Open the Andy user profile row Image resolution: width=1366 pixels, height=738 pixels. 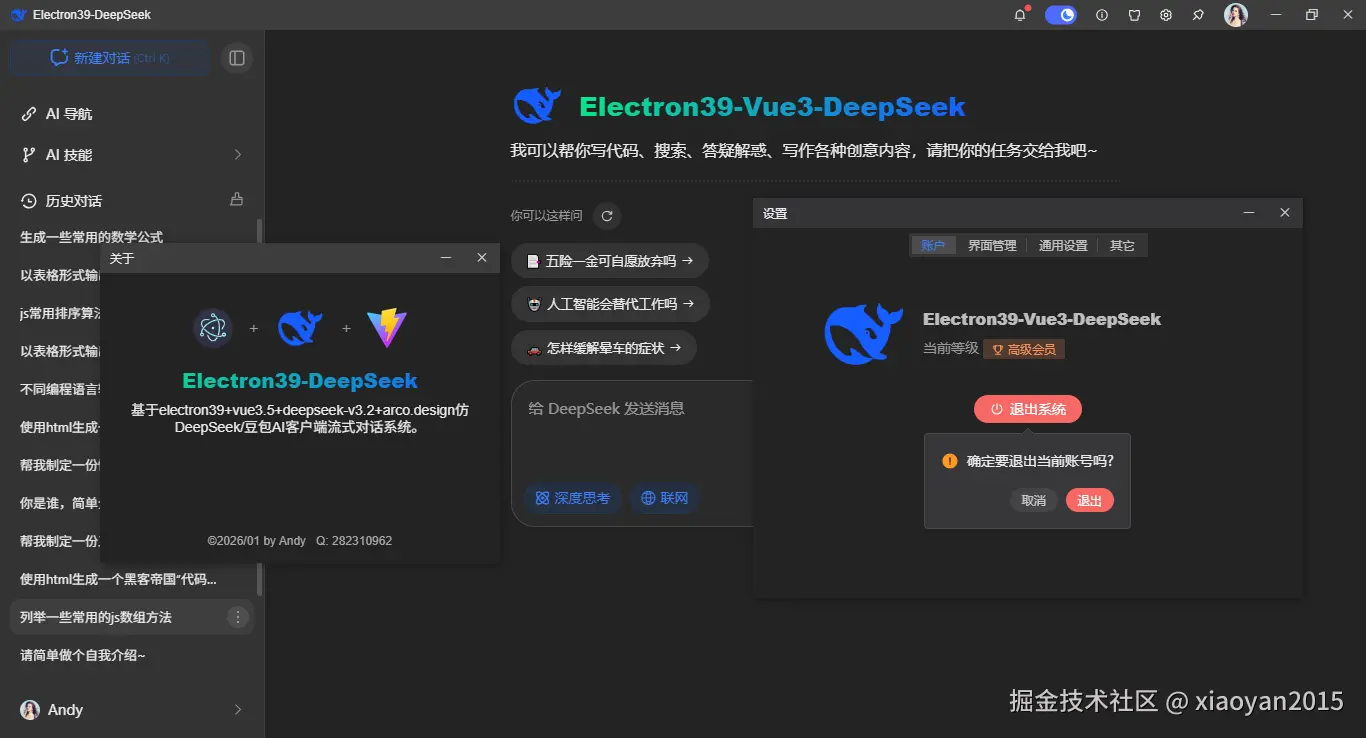click(x=132, y=709)
